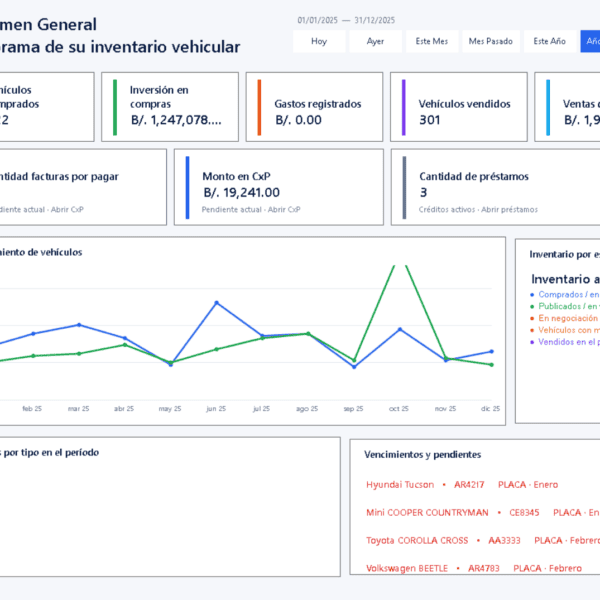Image resolution: width=600 pixels, height=600 pixels.
Task: Click the 301 vehicles sold value
Action: [x=430, y=120]
